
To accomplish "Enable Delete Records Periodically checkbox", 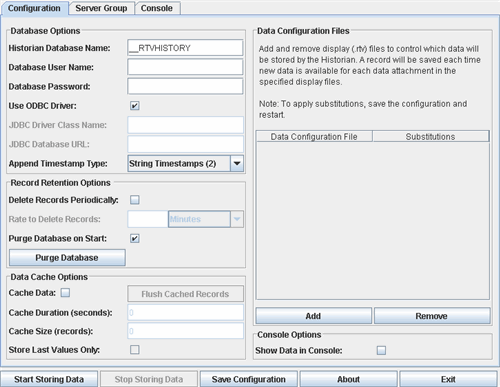I will tap(135, 200).
